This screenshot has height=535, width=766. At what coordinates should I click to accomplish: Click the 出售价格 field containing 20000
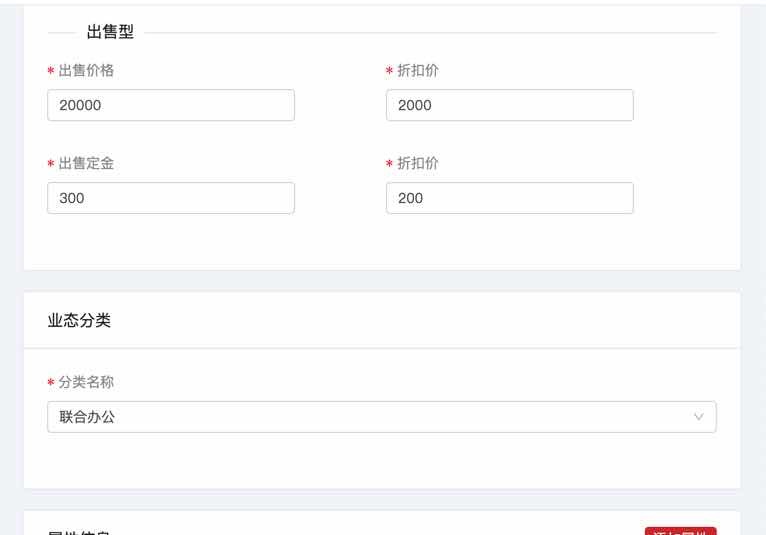click(170, 105)
